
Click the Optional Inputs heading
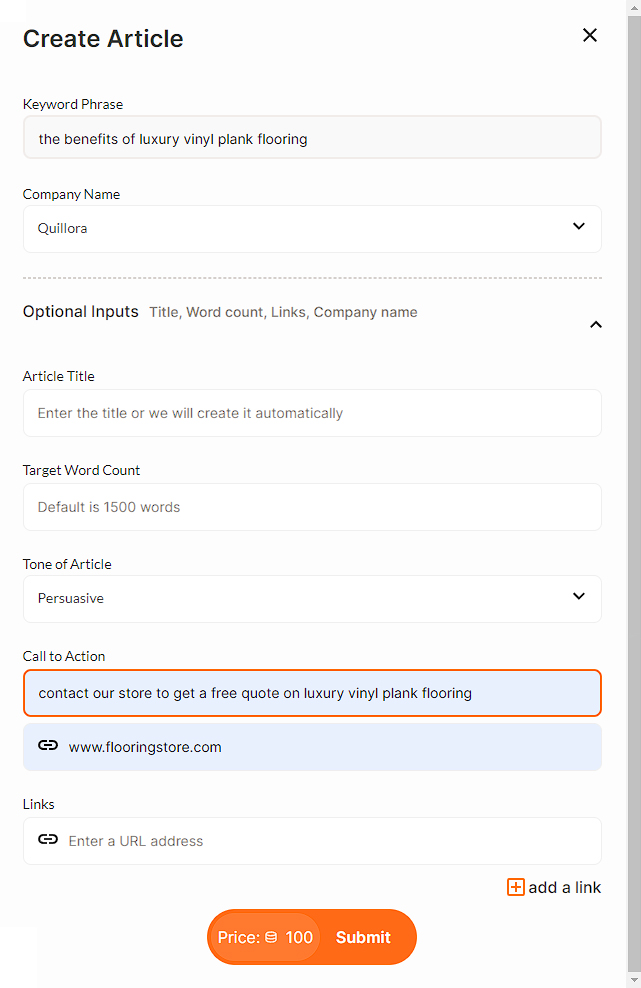[x=81, y=312]
